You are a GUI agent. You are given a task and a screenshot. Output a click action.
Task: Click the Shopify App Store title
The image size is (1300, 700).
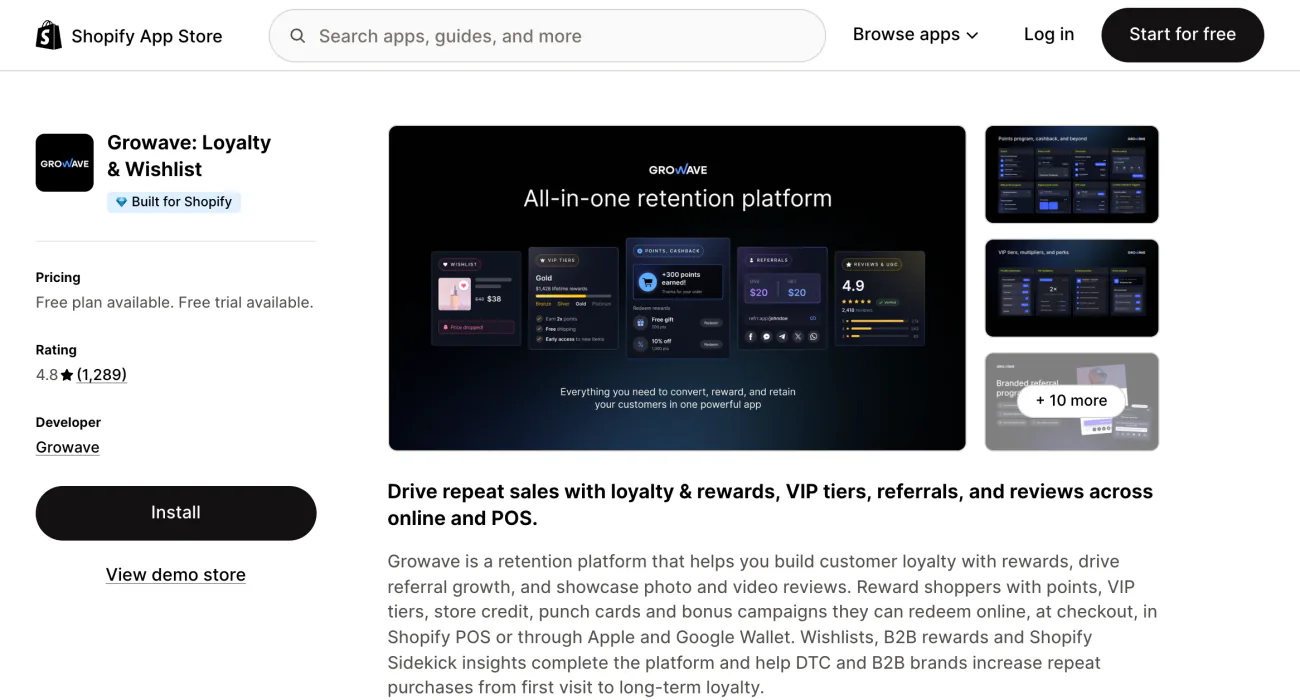click(x=147, y=36)
